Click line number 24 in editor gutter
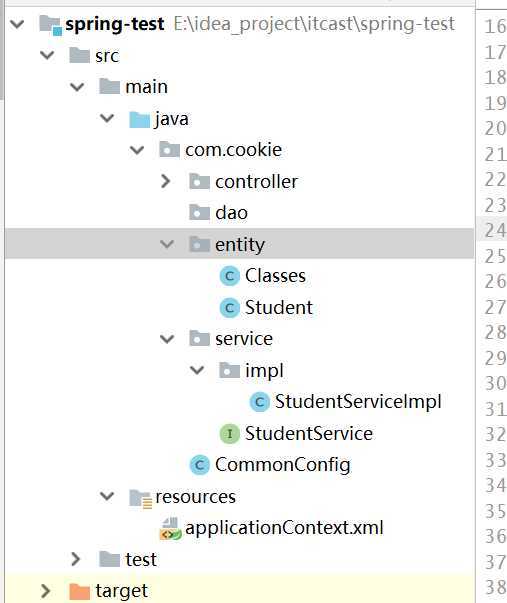Viewport: 507px width, 603px height. pos(495,230)
